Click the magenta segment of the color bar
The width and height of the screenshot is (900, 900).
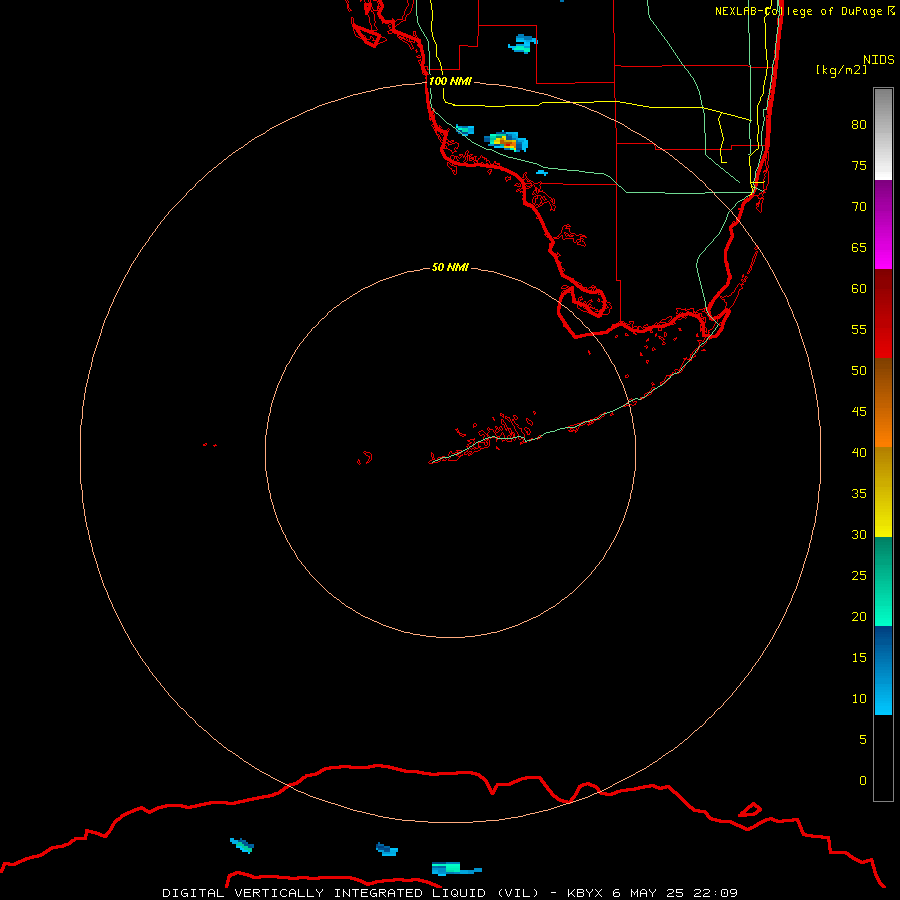tap(883, 225)
